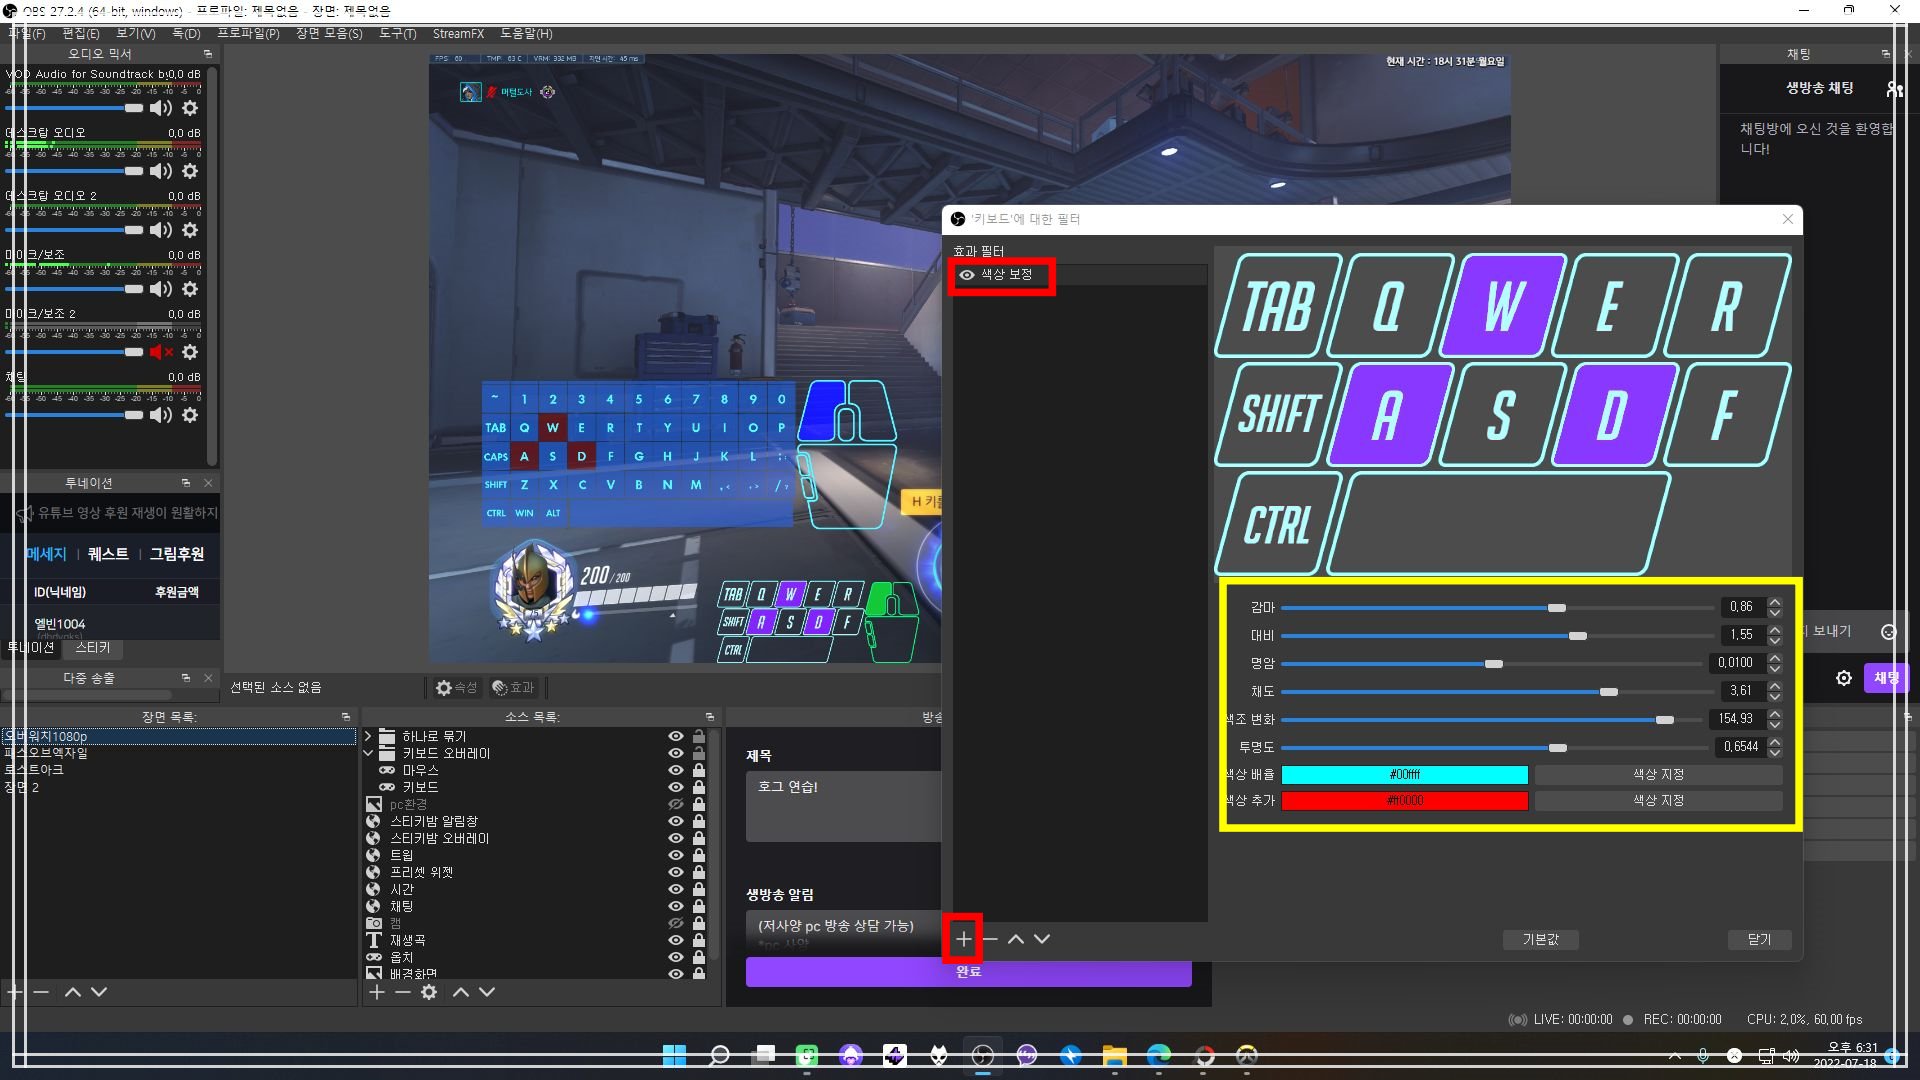Remove selected filter with minus button

(x=990, y=939)
